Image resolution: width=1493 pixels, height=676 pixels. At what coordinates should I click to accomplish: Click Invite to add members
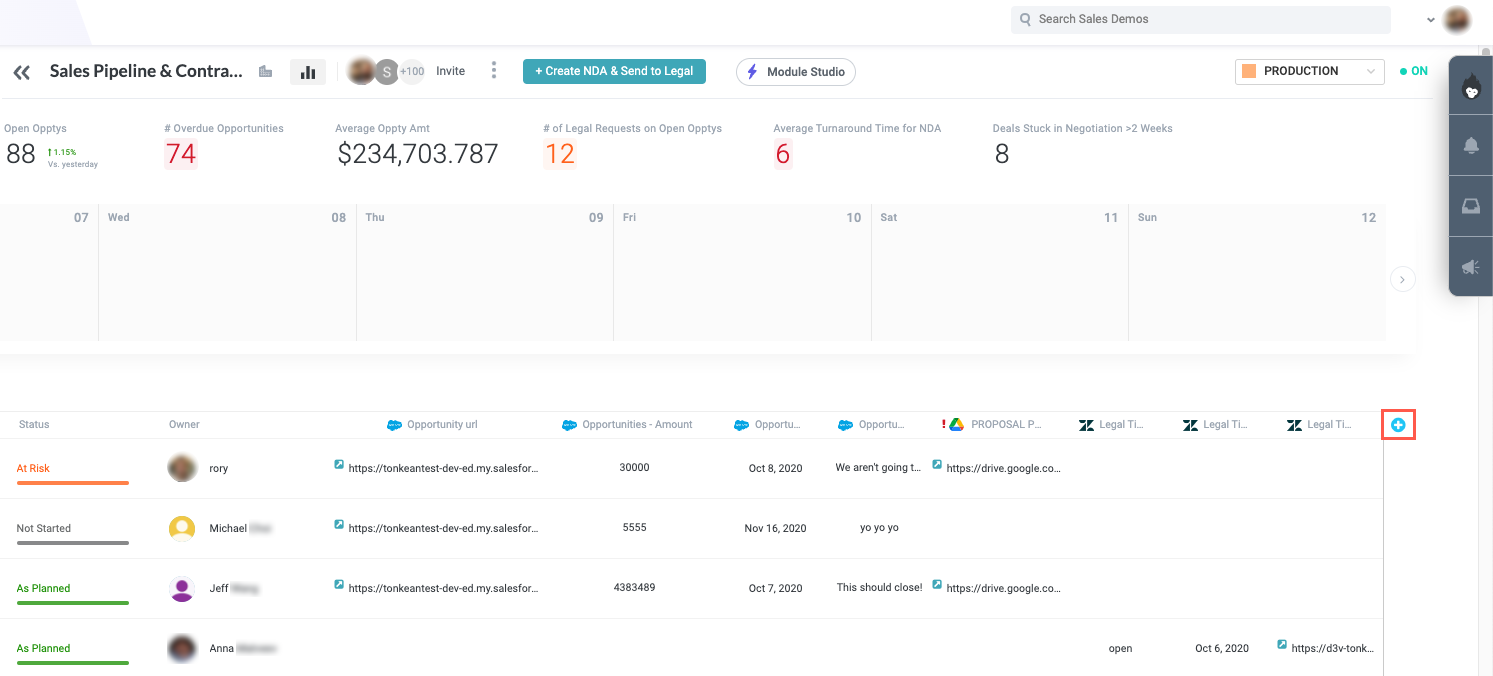pos(450,71)
